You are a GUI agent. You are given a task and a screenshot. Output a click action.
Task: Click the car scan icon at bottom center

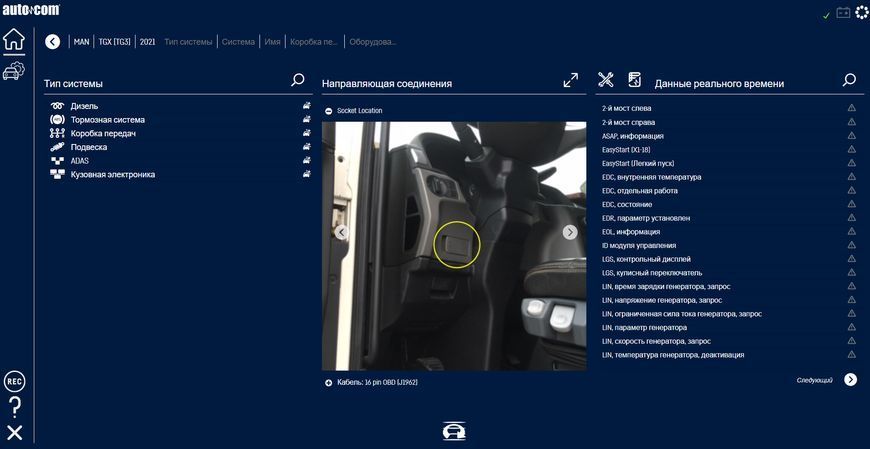(x=454, y=431)
